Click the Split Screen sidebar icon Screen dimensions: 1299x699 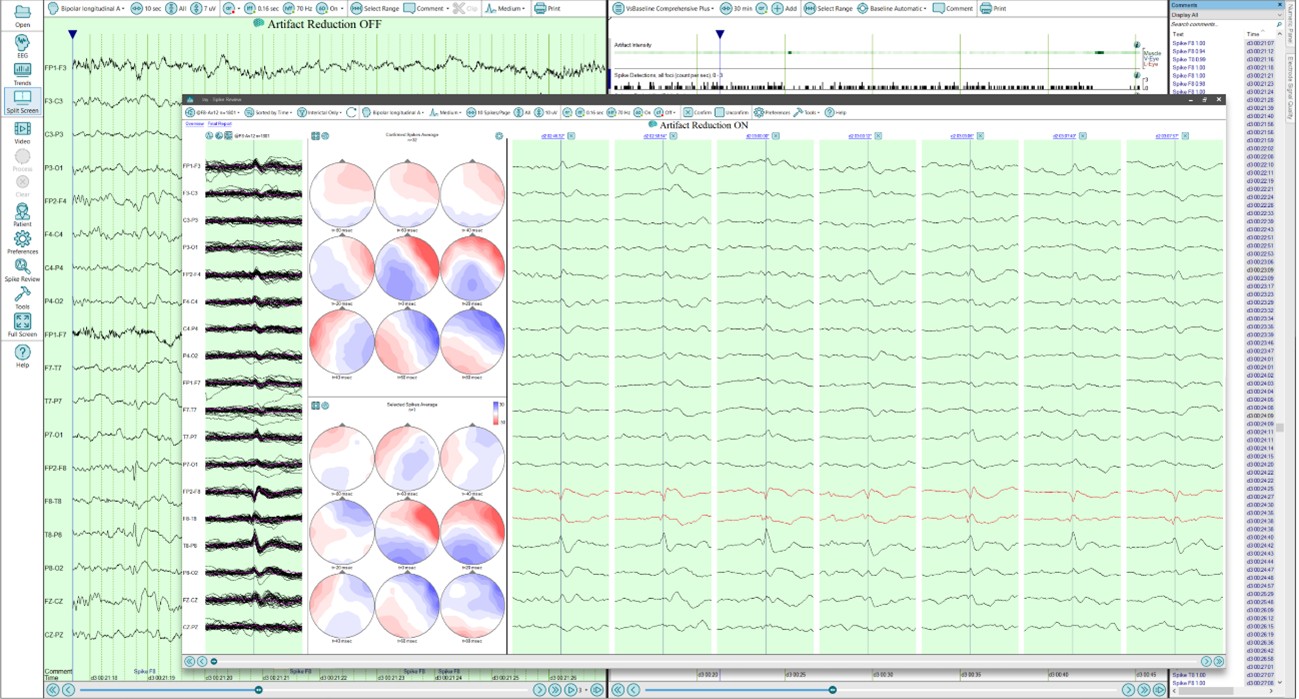click(22, 101)
